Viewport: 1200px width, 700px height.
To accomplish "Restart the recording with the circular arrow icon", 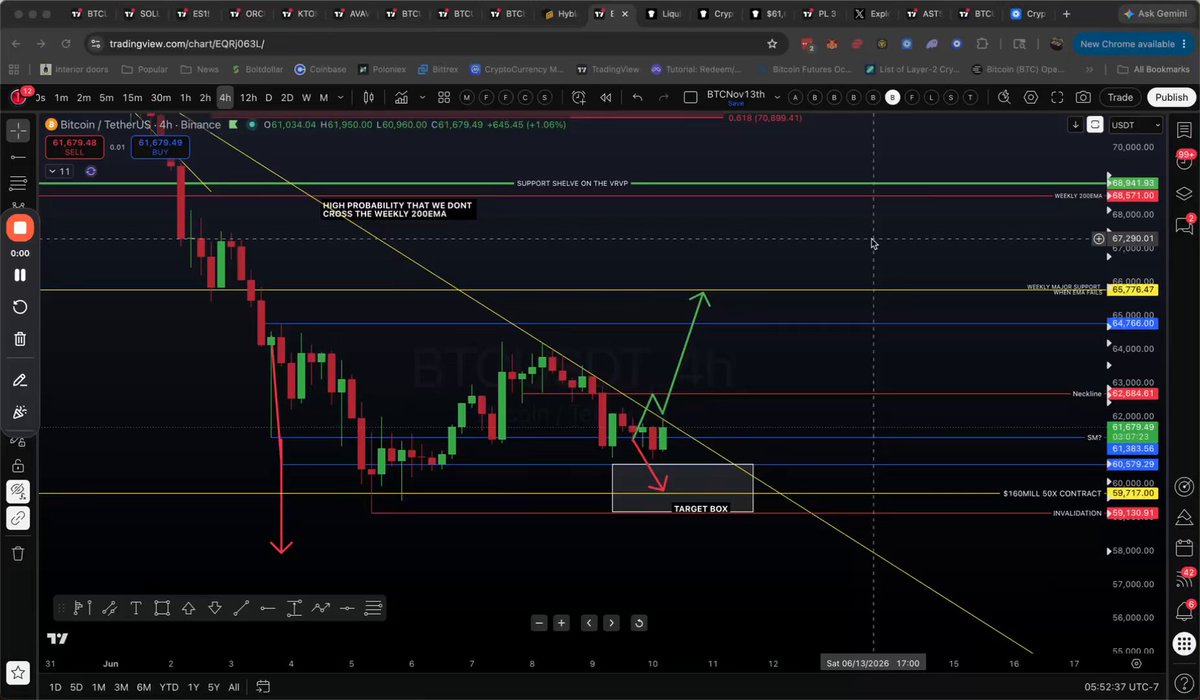I will click(19, 307).
